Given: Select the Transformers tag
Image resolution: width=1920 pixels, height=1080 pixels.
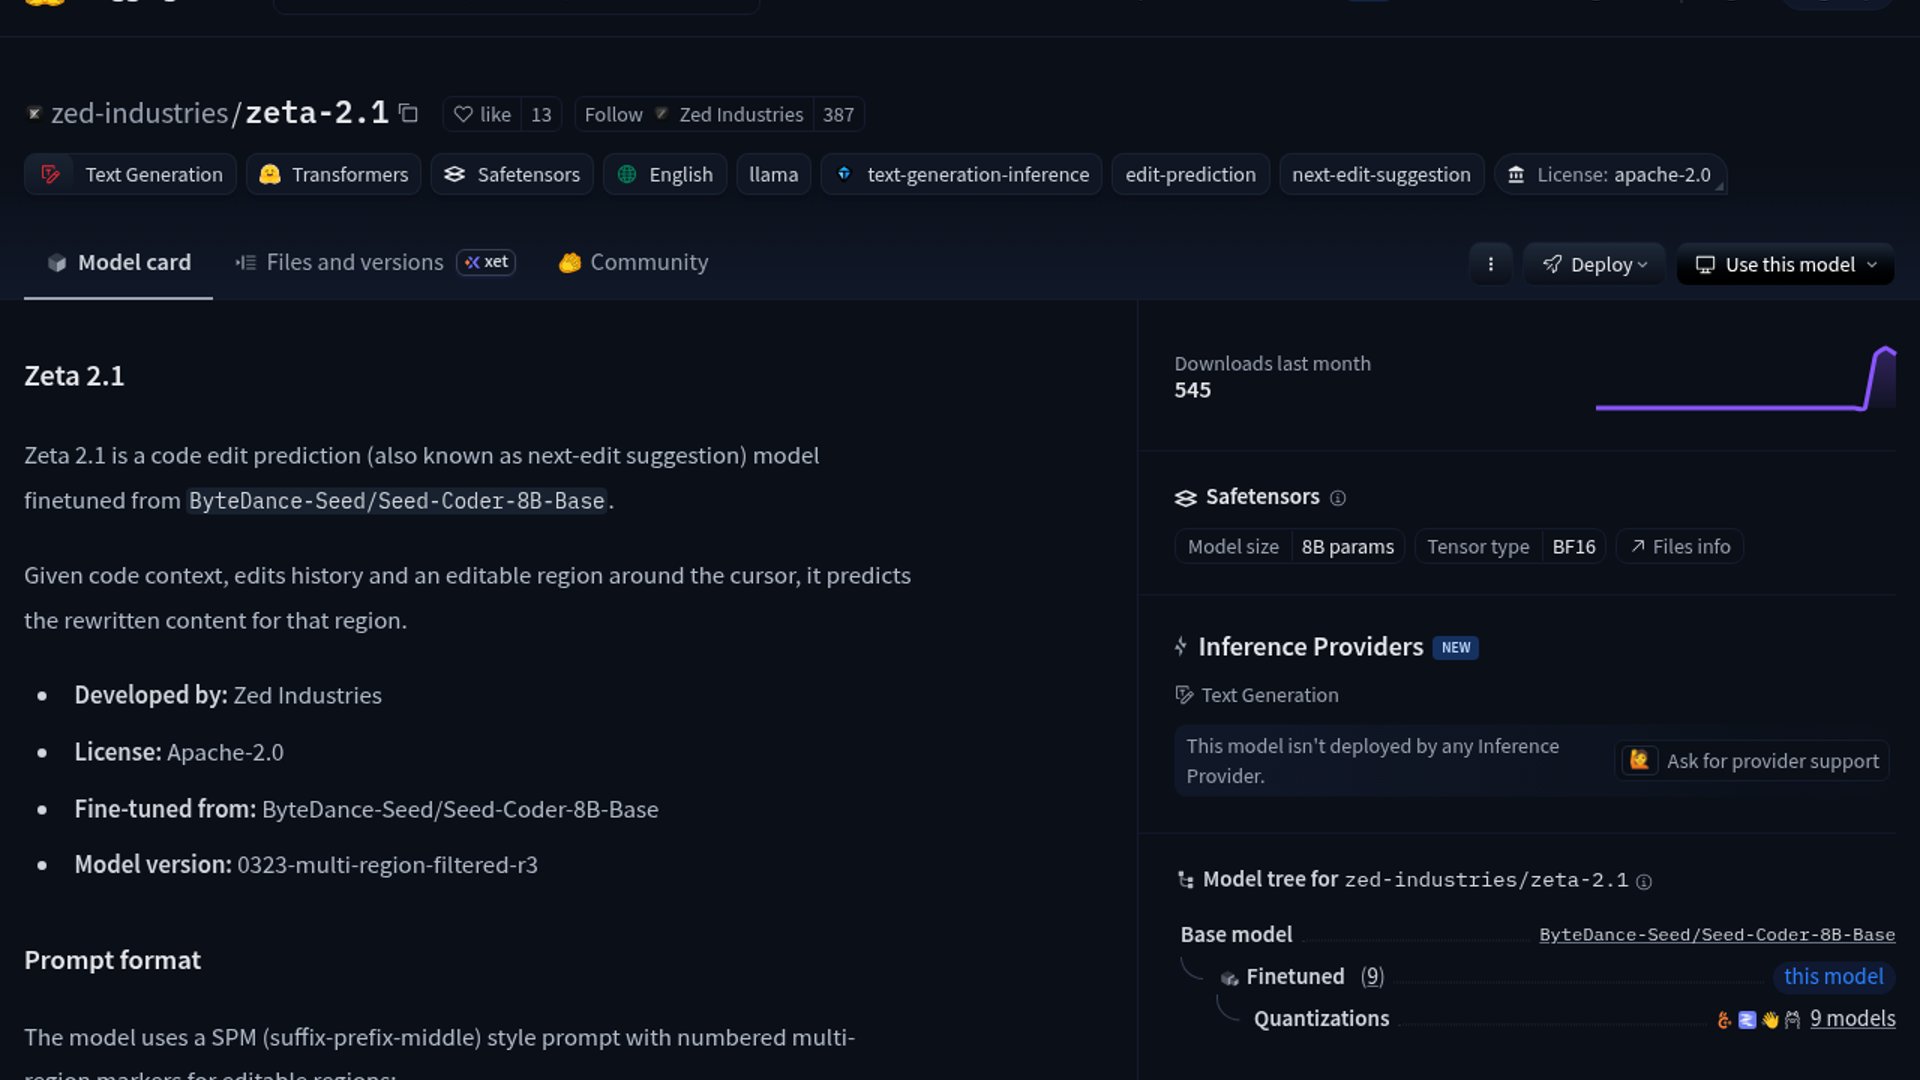Looking at the screenshot, I should (x=333, y=174).
